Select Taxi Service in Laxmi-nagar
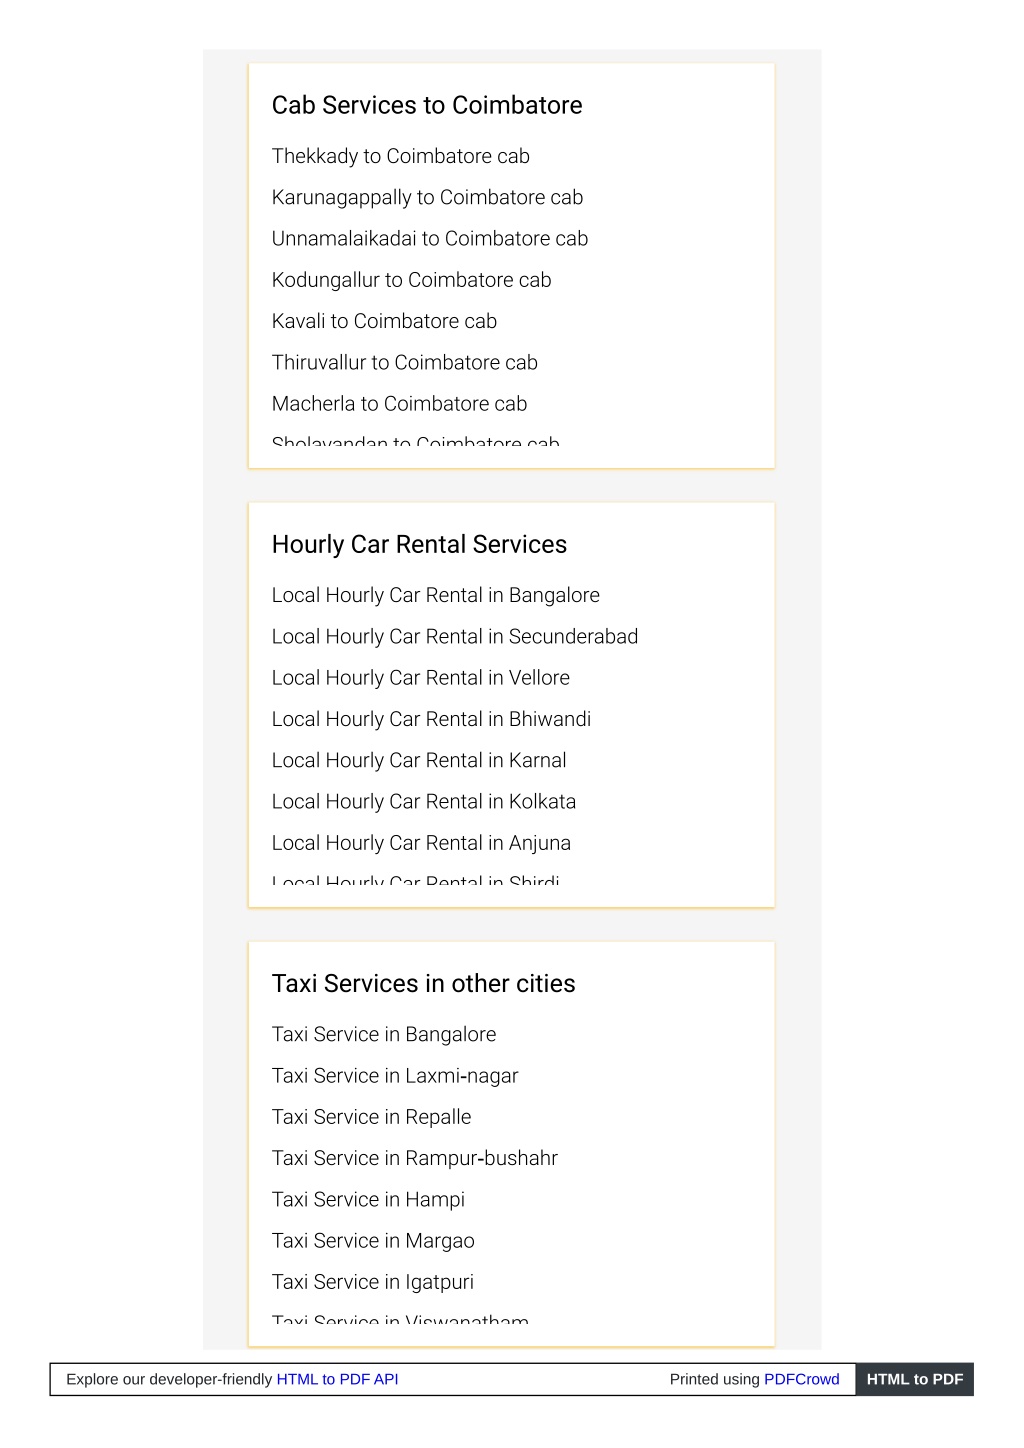This screenshot has width=1024, height=1448. pos(394,1076)
